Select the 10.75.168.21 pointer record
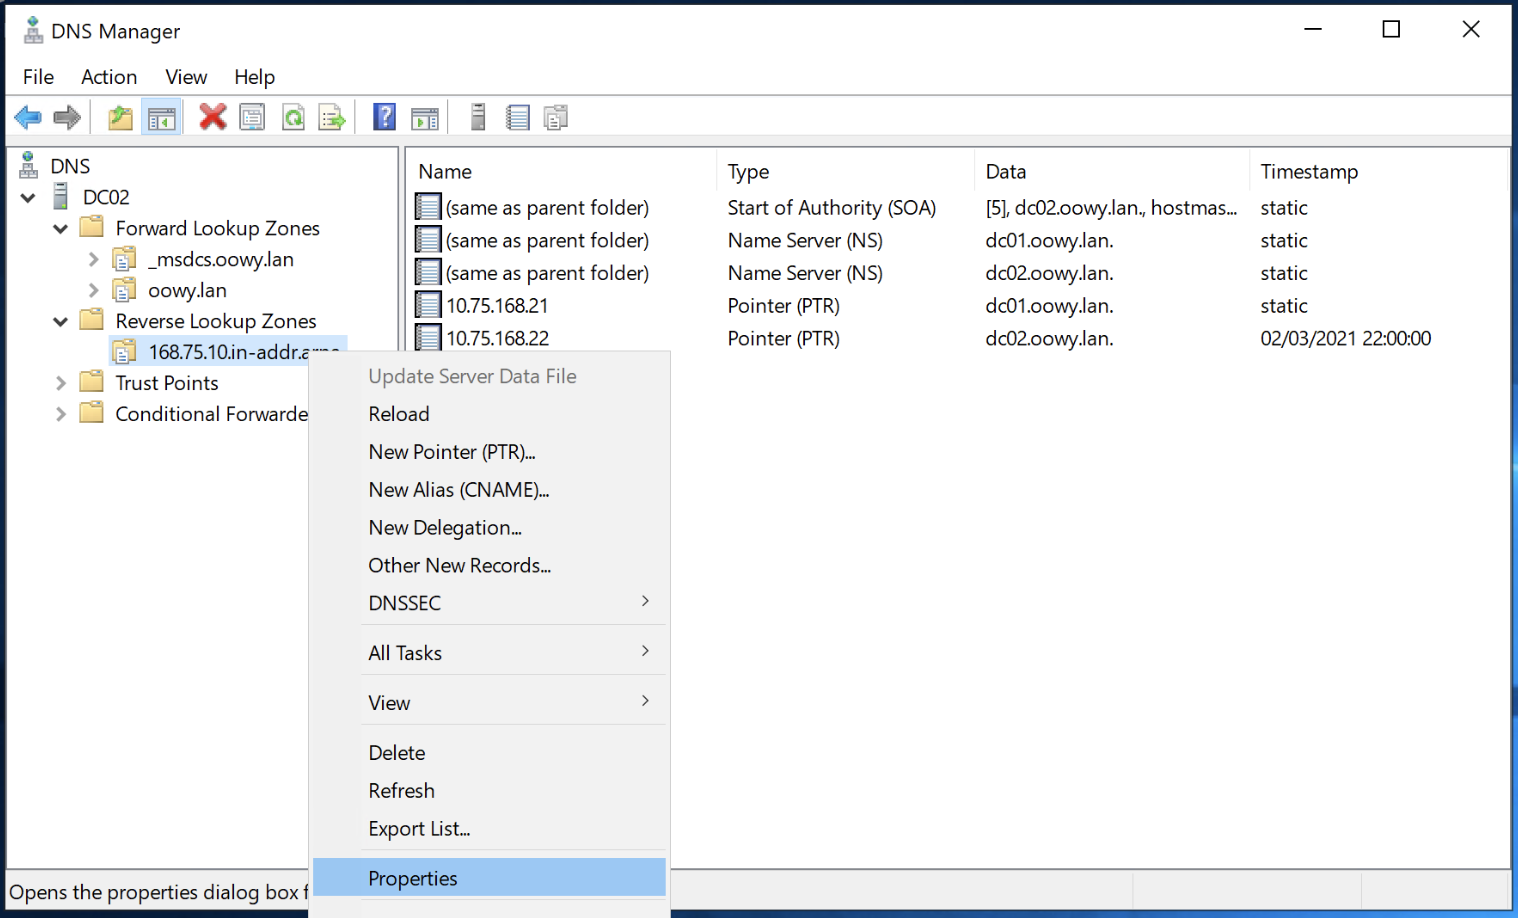1518x918 pixels. [x=497, y=306]
